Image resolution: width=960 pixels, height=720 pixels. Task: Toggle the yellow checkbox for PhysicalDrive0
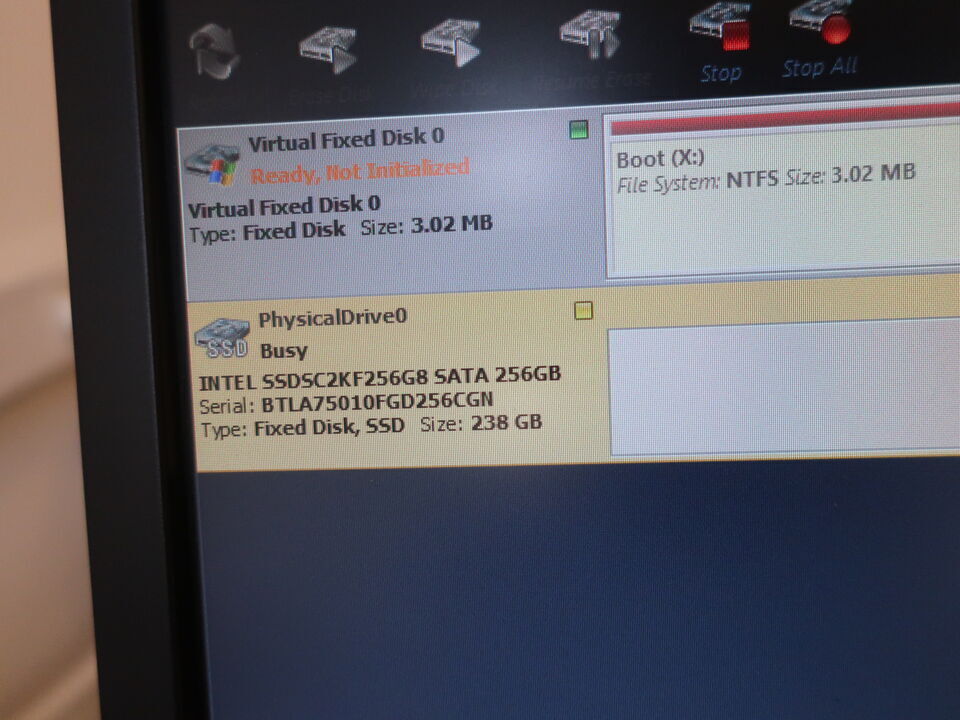584,311
